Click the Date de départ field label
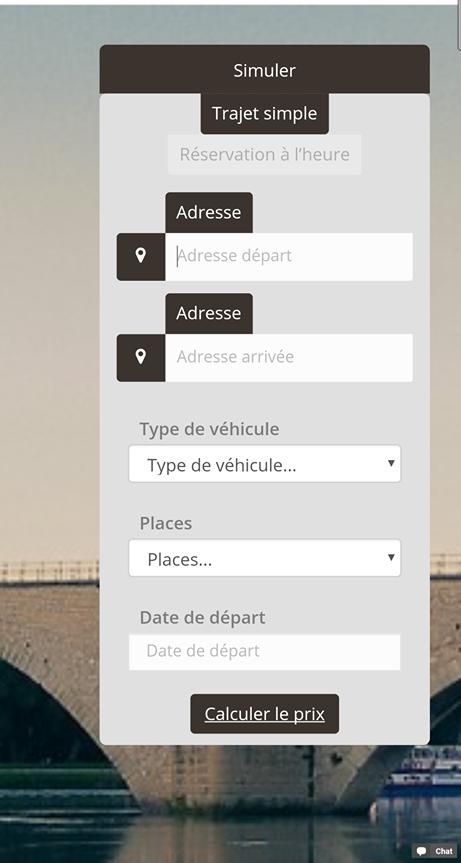Image resolution: width=461 pixels, height=863 pixels. click(202, 618)
